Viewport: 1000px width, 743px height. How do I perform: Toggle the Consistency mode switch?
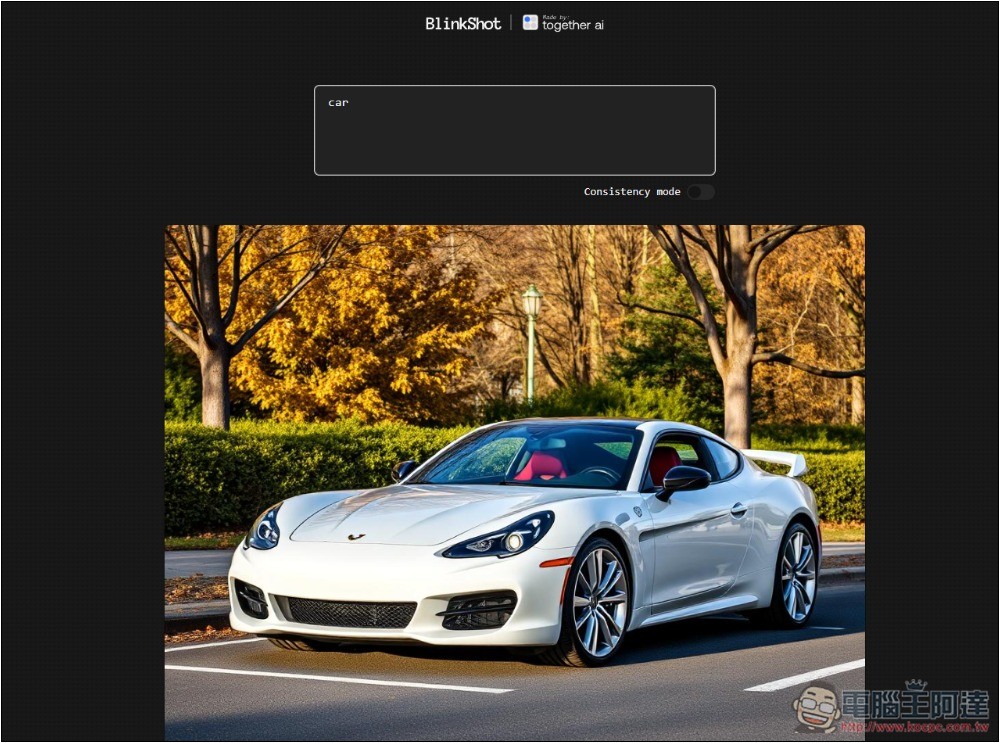tap(701, 192)
